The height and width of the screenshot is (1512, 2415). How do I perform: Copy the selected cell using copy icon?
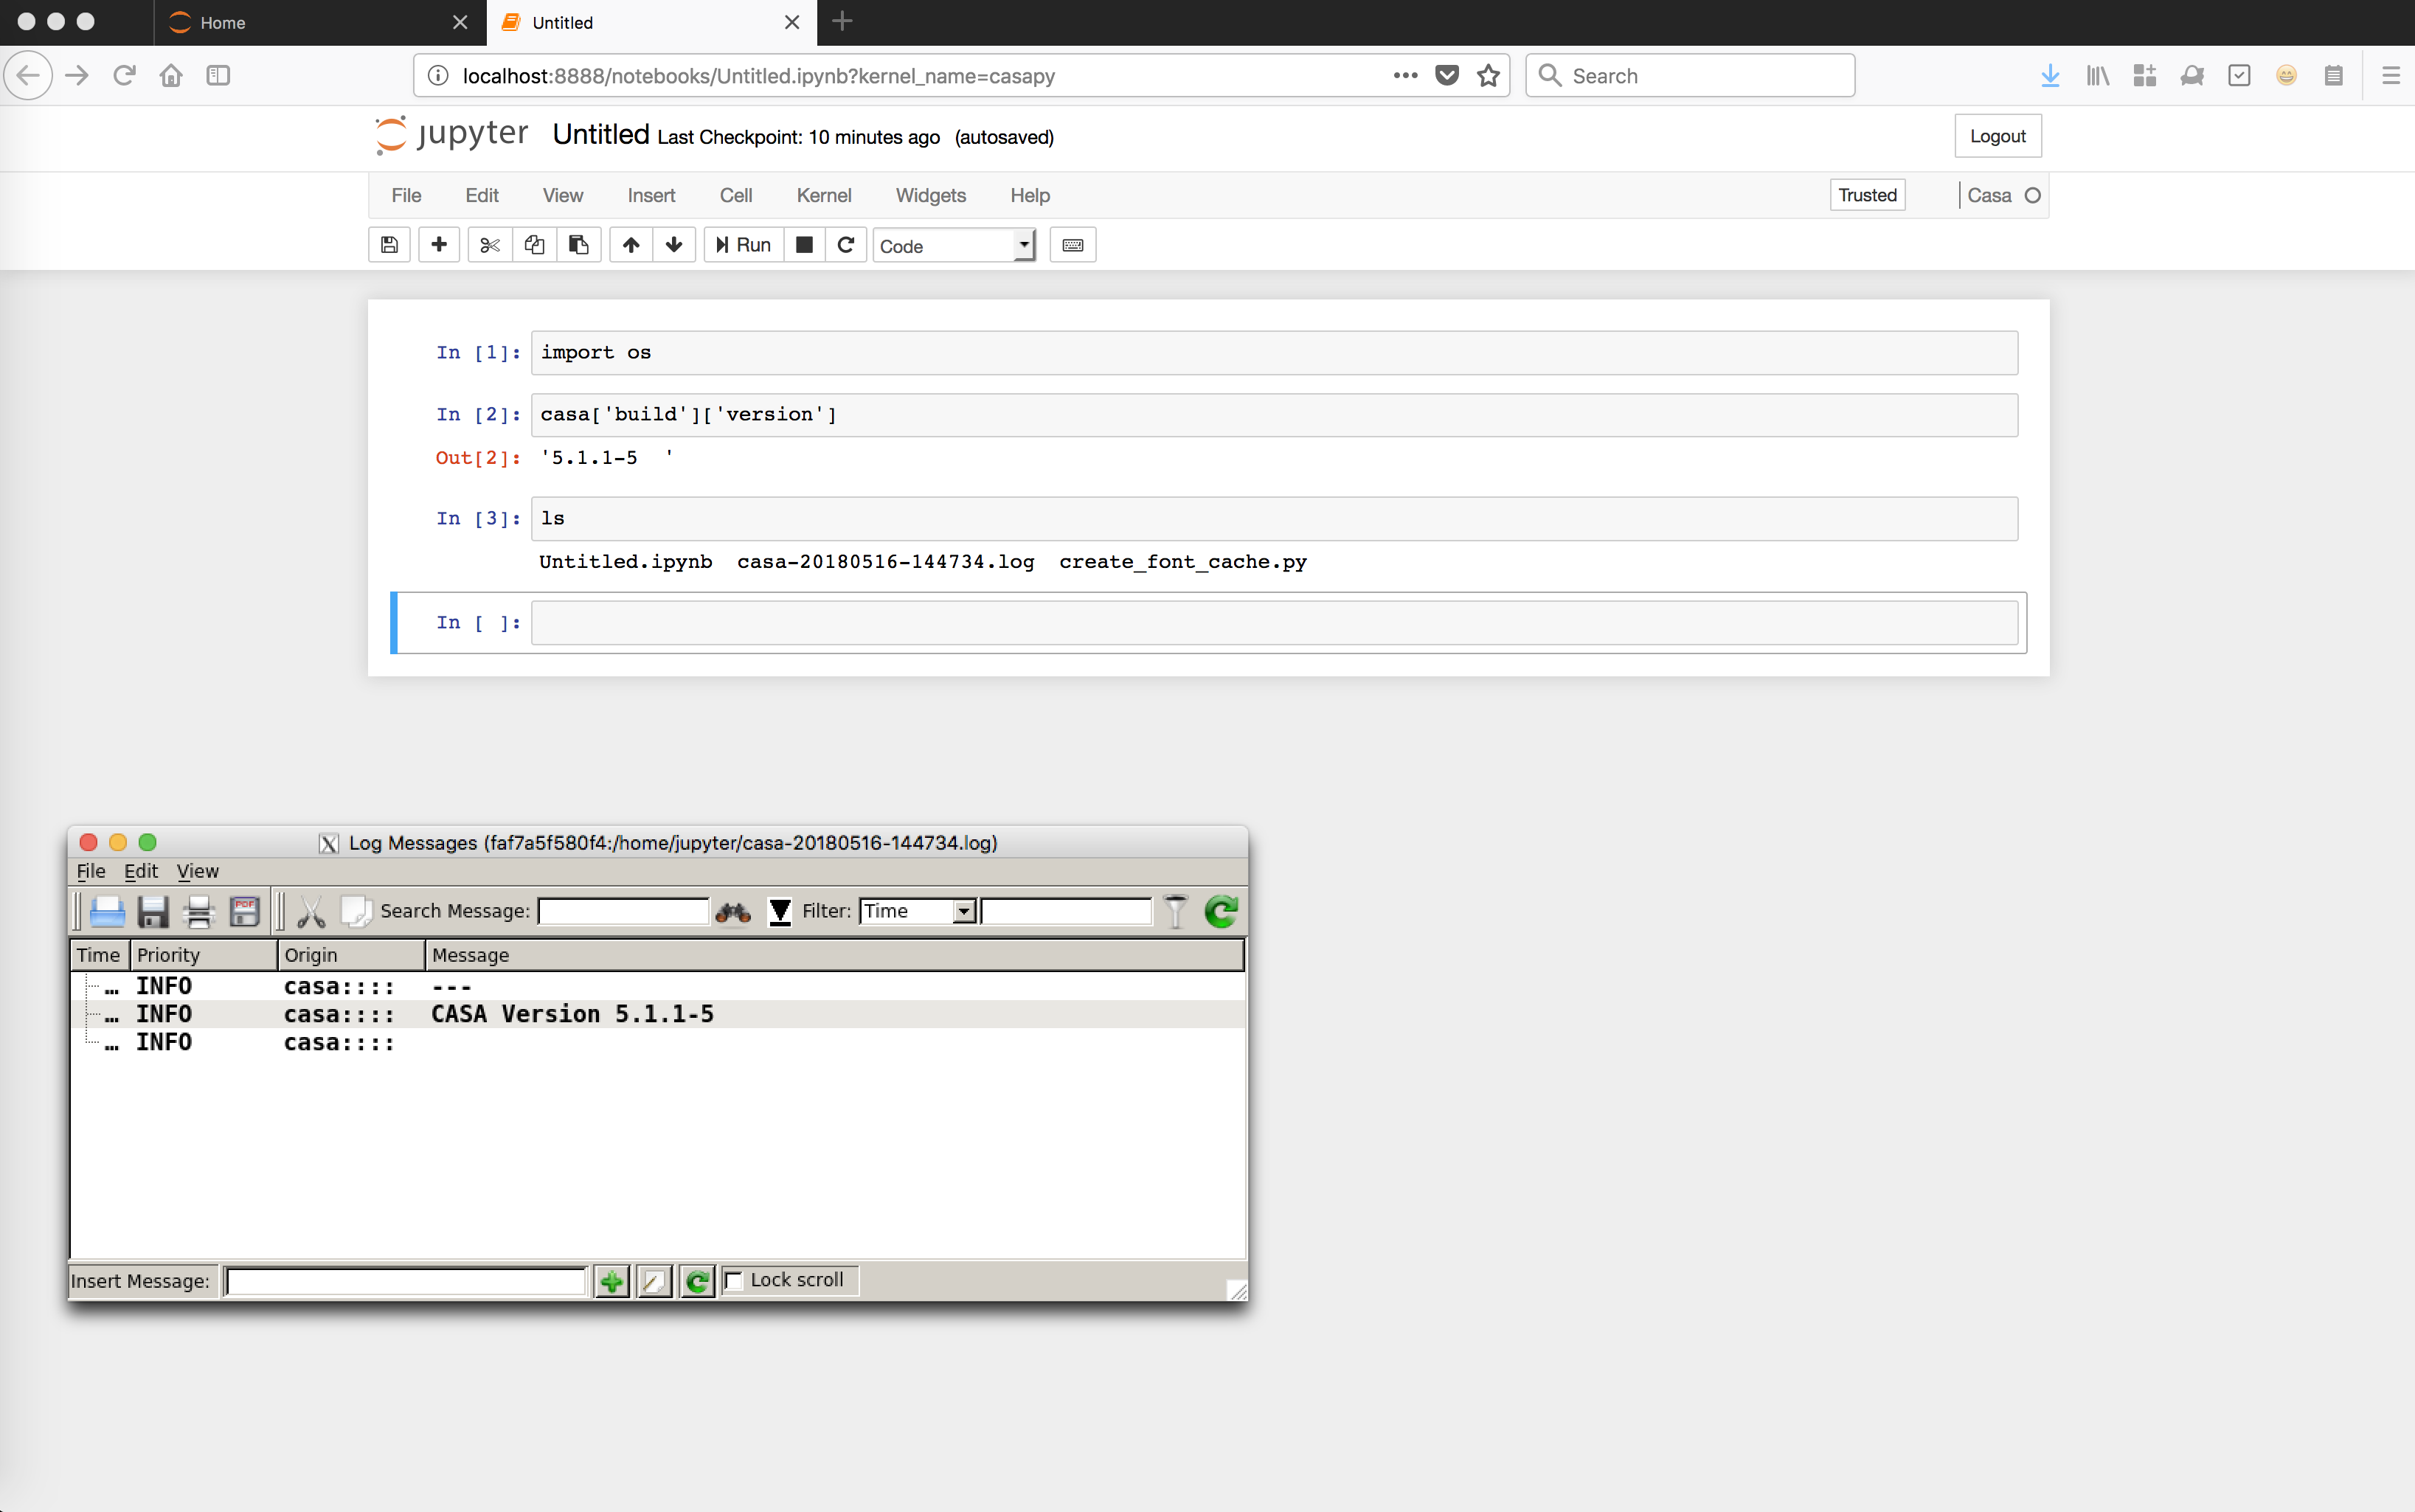coord(534,244)
